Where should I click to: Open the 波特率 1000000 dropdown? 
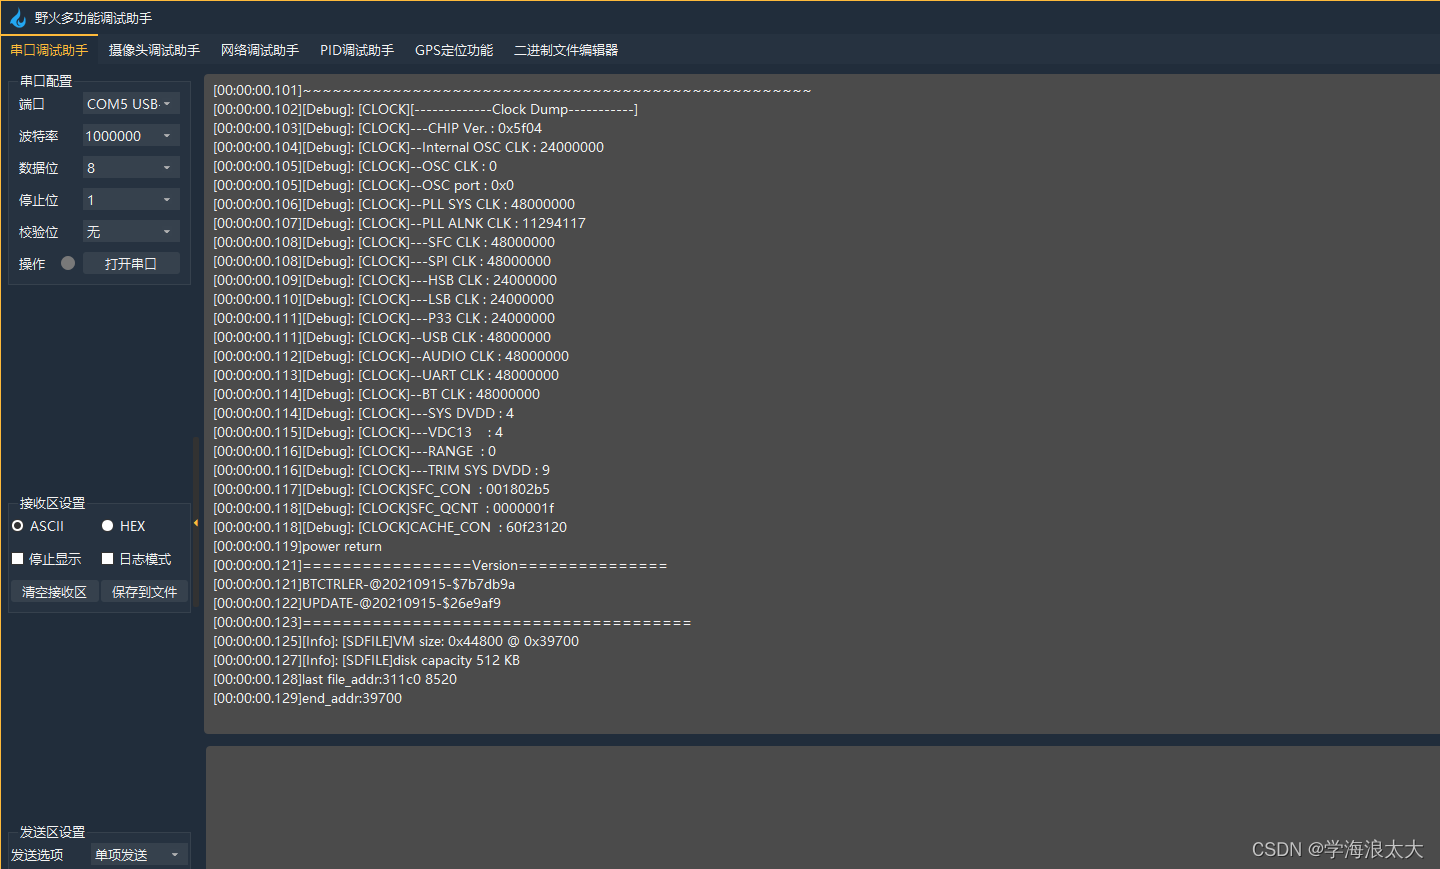coord(131,136)
